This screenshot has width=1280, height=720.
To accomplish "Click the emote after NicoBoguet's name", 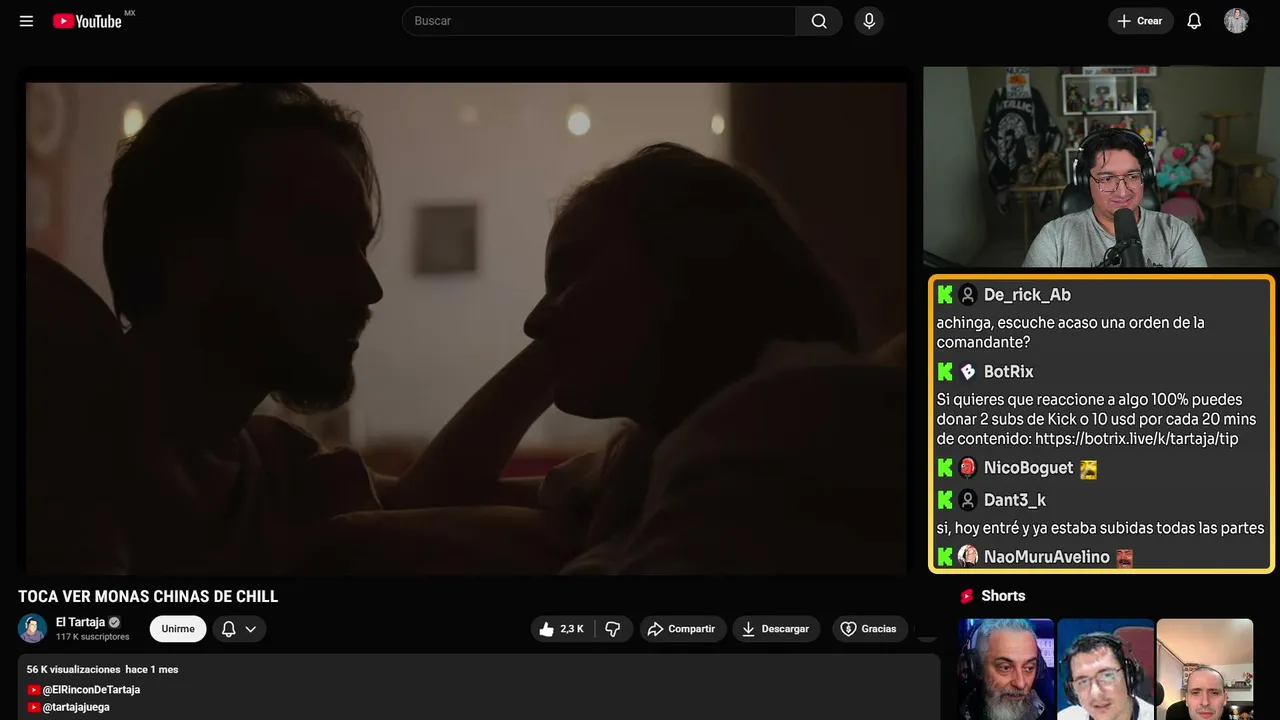I will coord(1088,469).
